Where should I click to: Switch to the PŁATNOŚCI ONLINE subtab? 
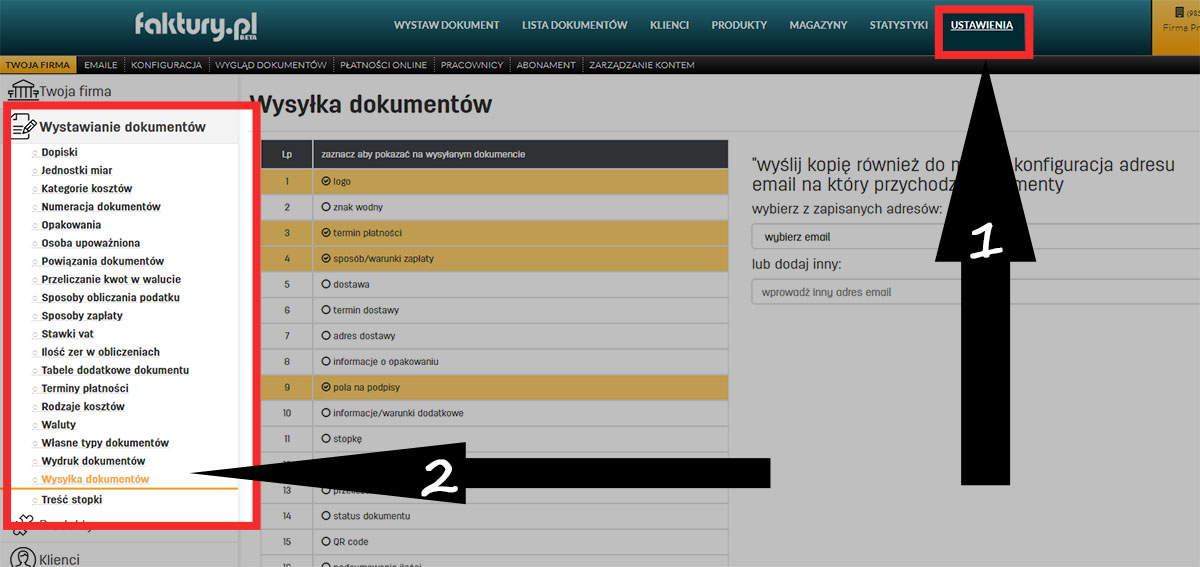point(383,65)
